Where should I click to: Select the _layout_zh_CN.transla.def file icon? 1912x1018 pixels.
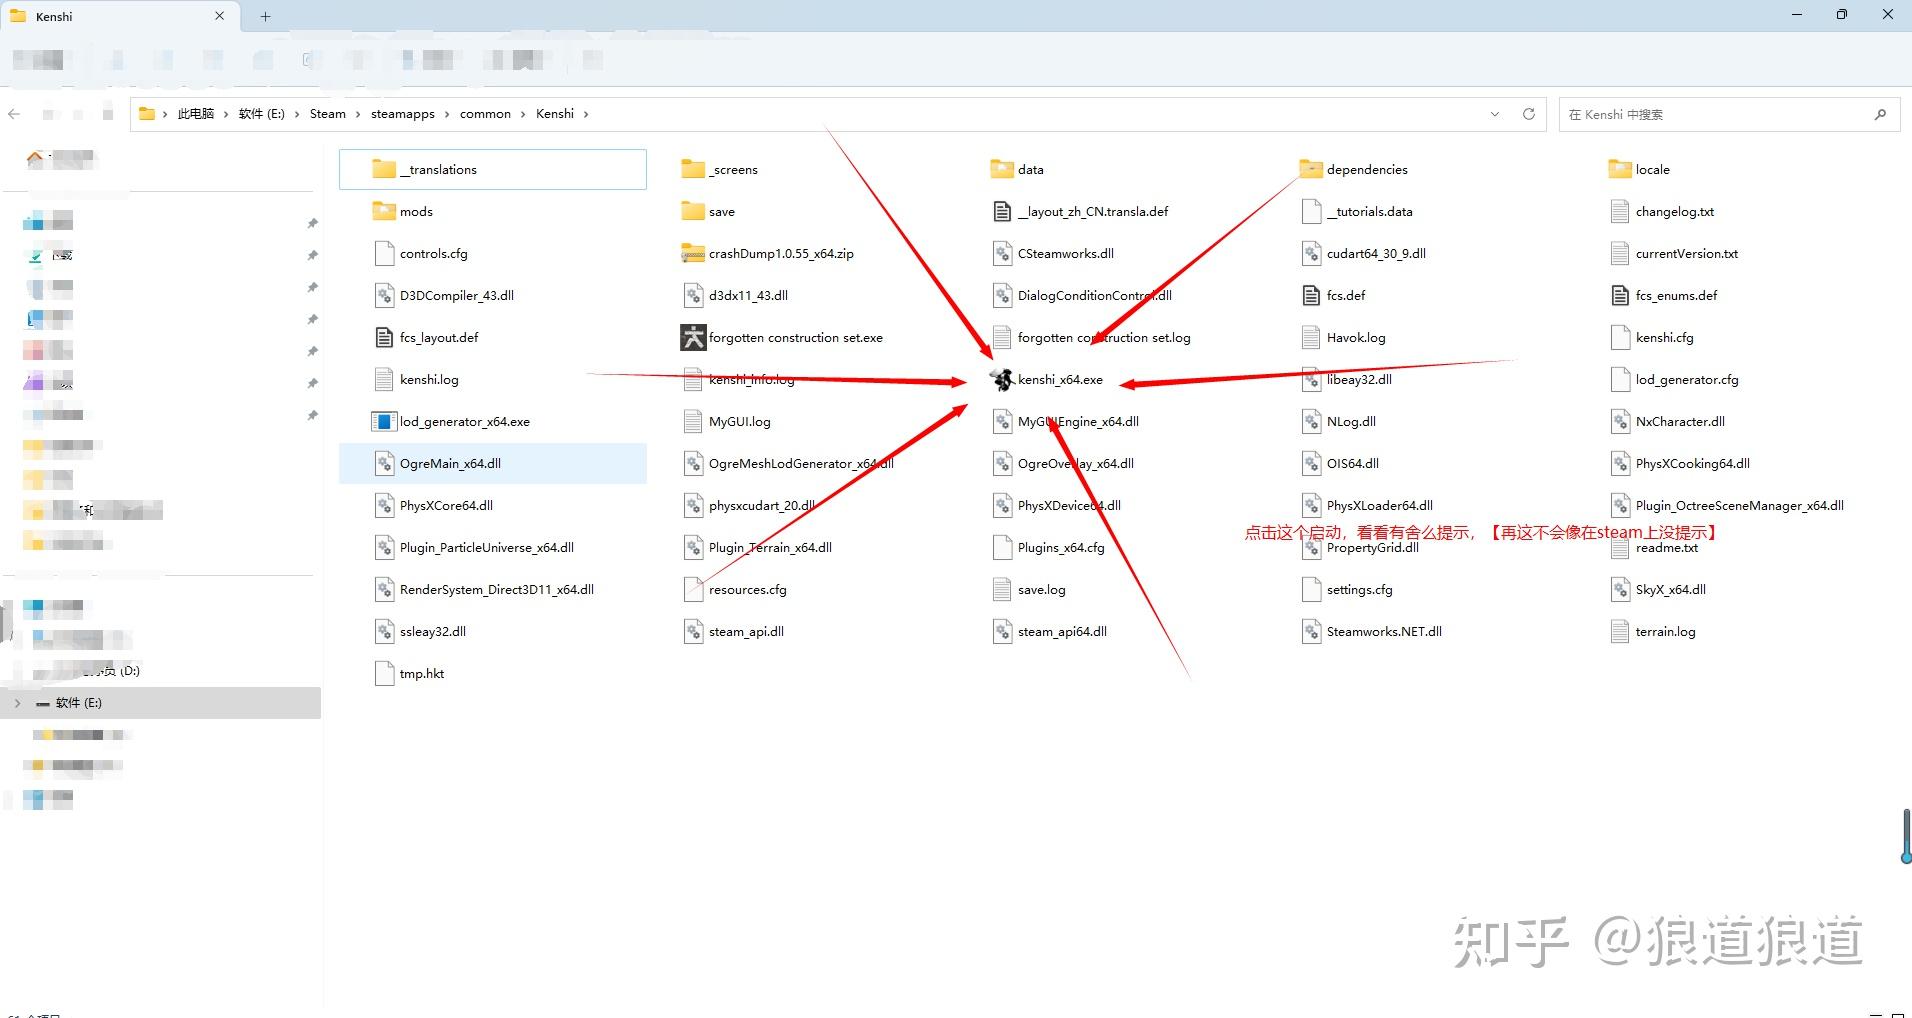(1002, 212)
